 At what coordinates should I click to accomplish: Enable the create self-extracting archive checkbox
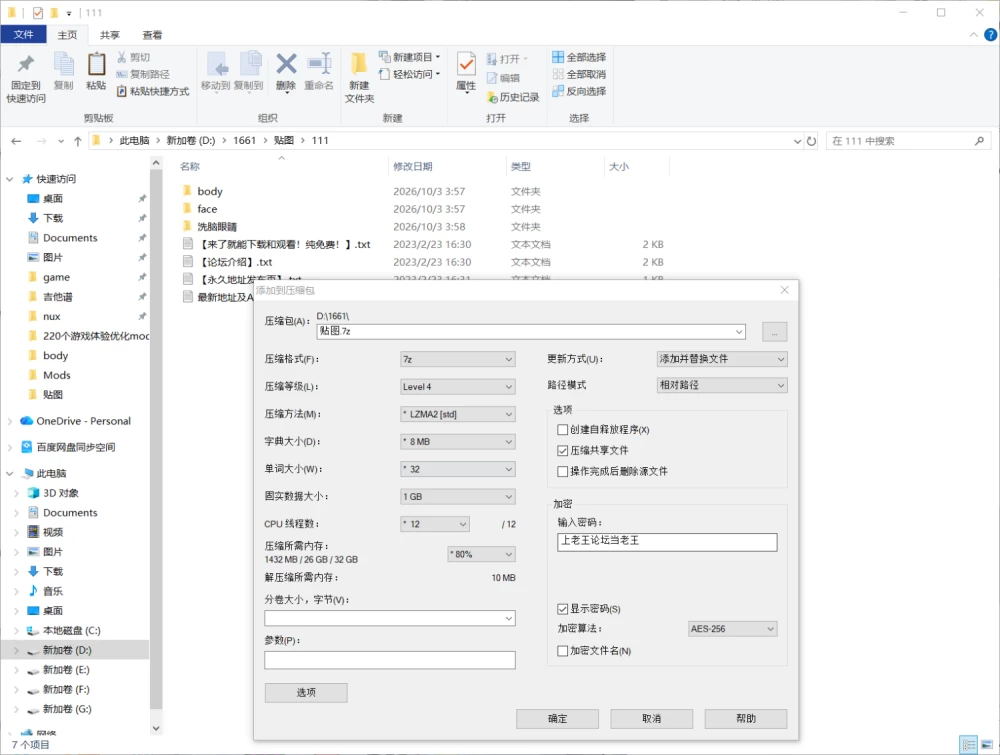click(562, 430)
